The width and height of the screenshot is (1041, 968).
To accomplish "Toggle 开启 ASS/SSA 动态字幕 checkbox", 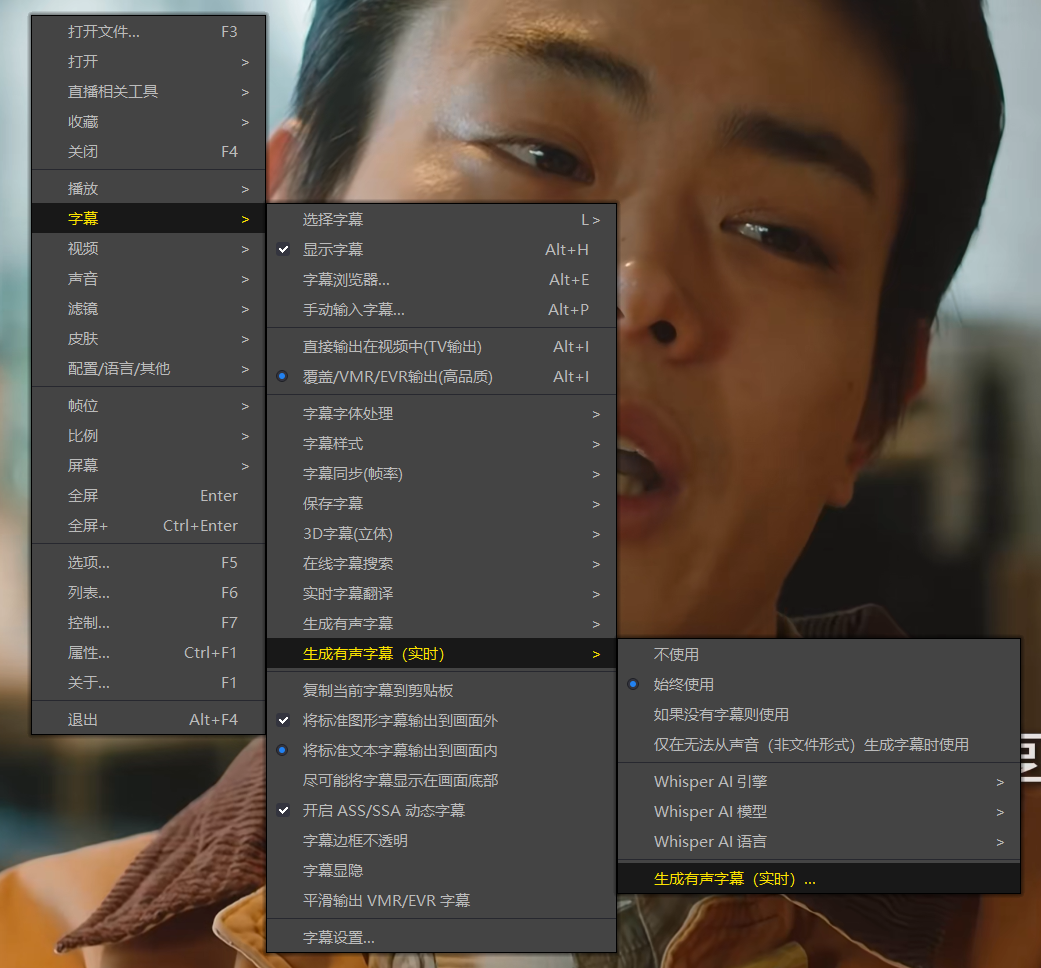I will pos(441,811).
